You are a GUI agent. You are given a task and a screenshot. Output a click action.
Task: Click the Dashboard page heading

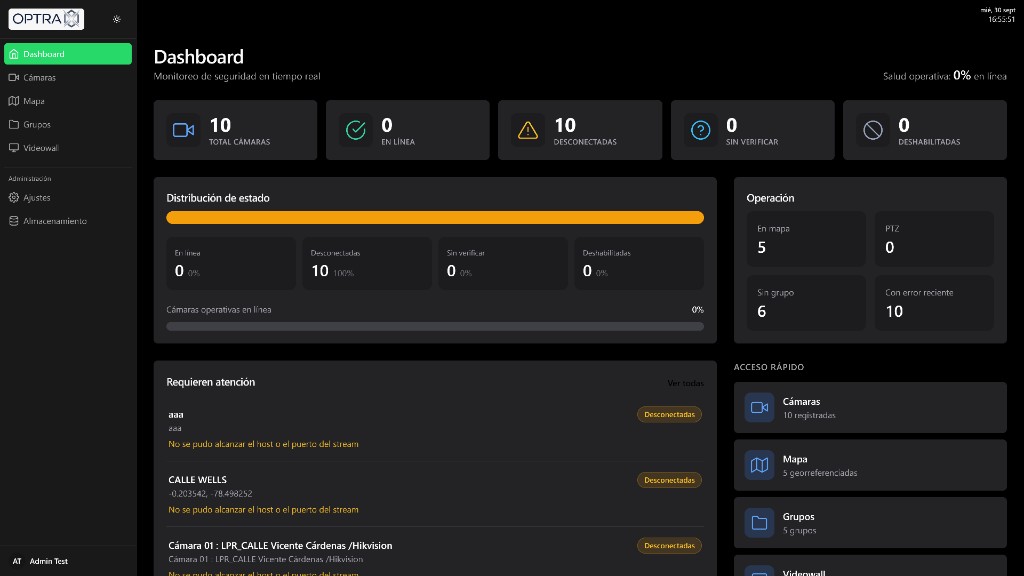pos(199,57)
